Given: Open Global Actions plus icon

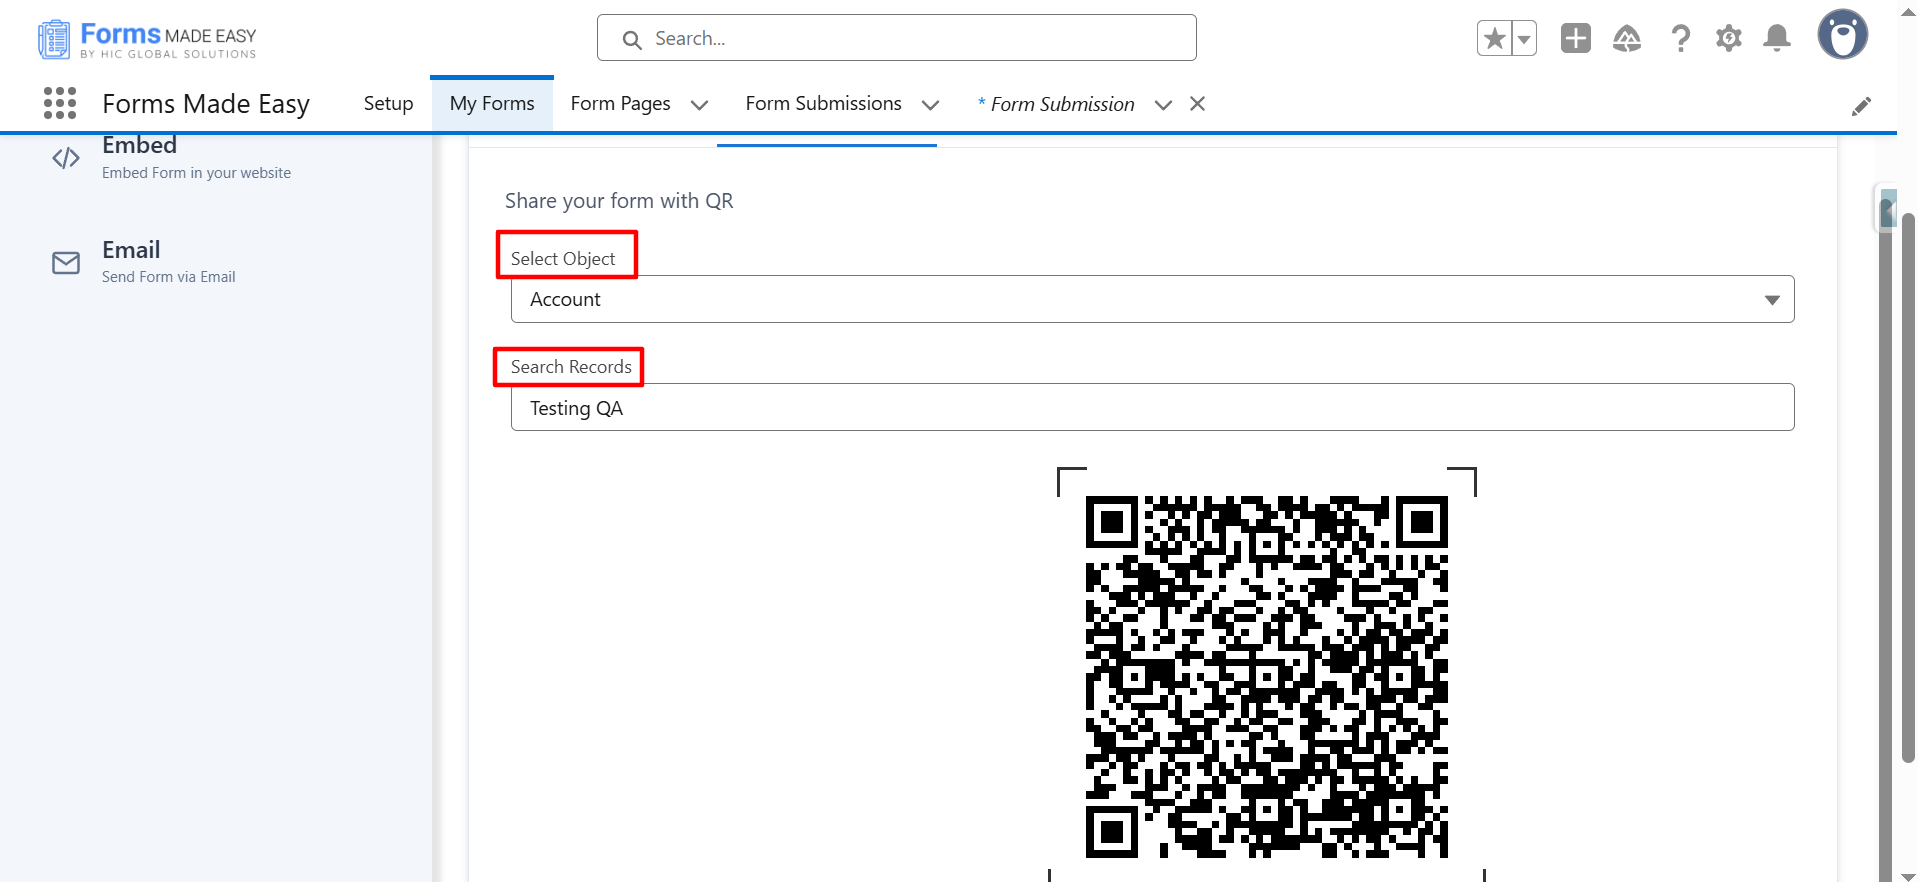Looking at the screenshot, I should [1576, 38].
